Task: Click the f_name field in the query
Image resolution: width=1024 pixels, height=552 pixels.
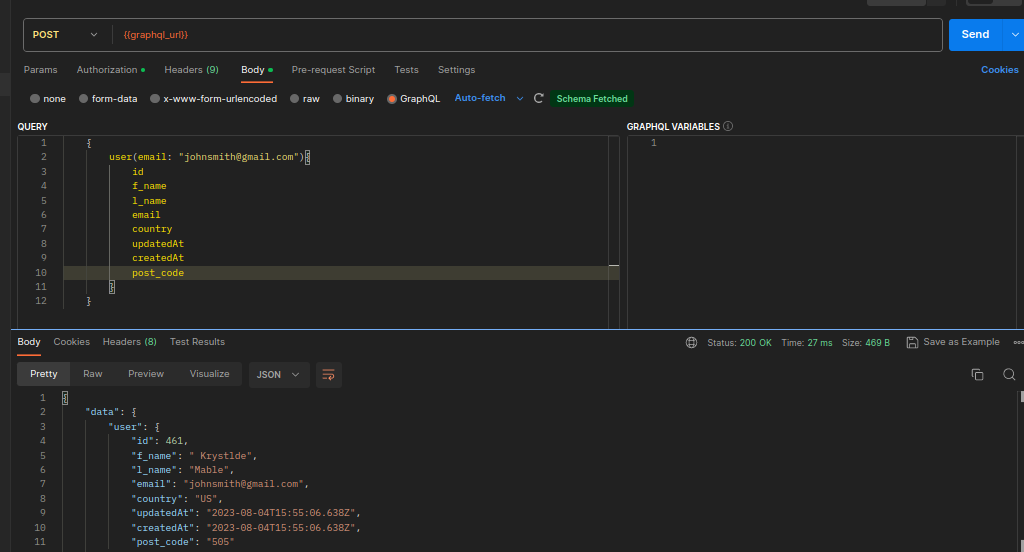Action: pyautogui.click(x=149, y=186)
